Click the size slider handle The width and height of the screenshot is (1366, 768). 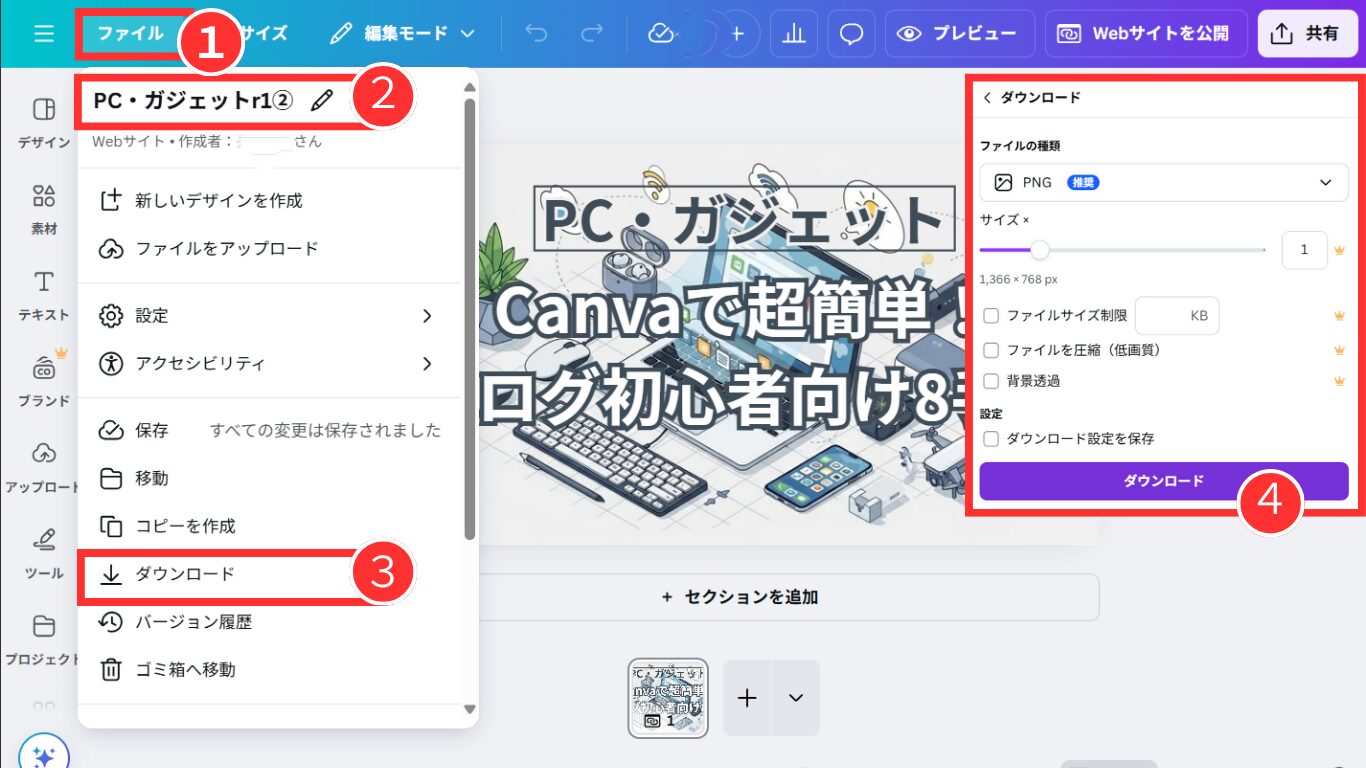click(x=1040, y=250)
